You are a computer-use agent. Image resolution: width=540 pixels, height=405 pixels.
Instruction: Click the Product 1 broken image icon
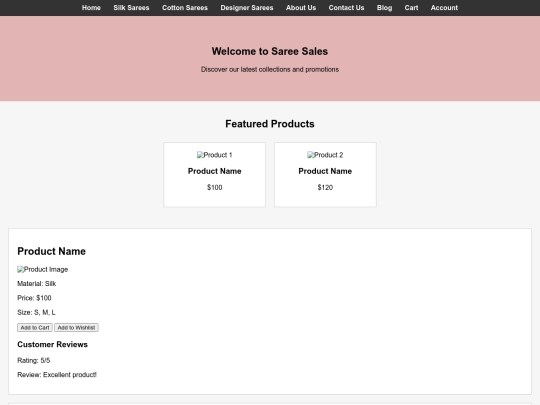200,155
